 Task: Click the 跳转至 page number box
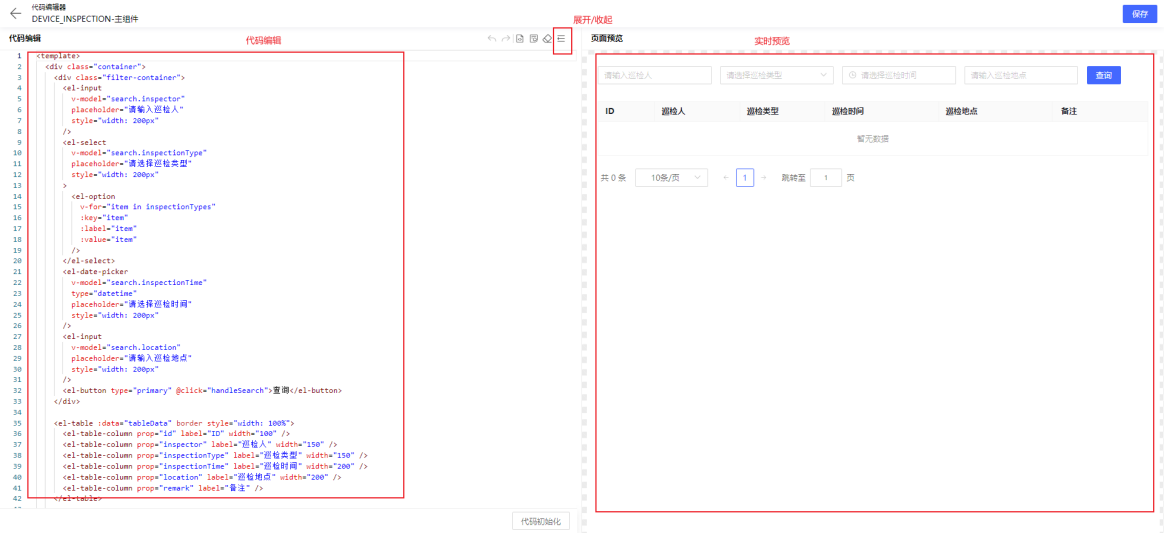point(825,177)
